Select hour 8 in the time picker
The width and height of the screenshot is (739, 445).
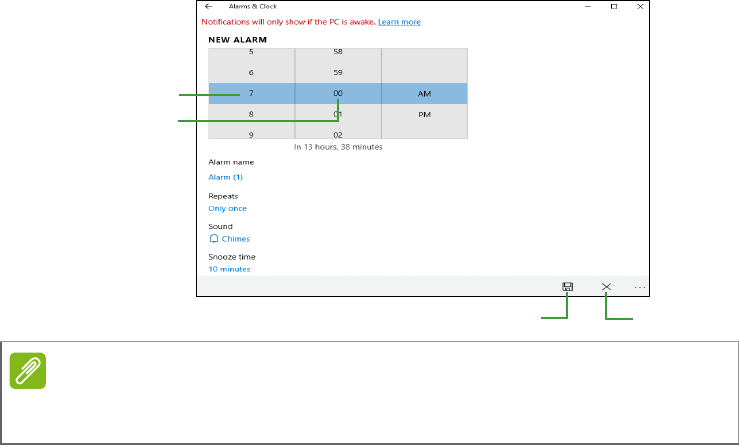click(251, 114)
